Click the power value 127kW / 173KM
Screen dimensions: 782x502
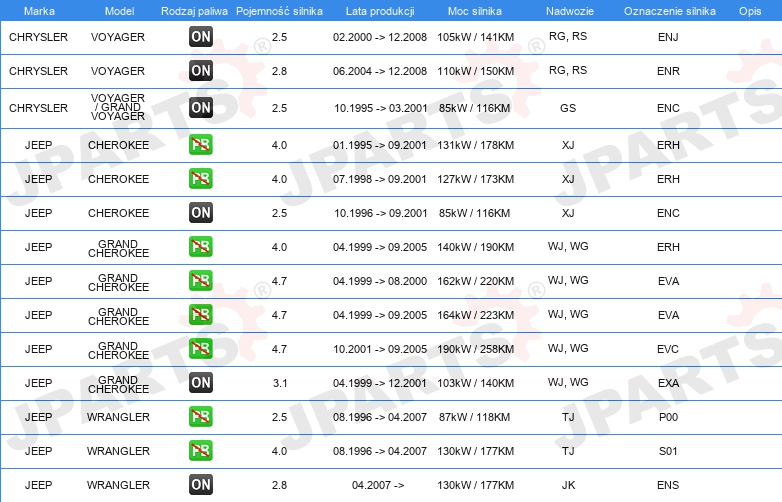(x=475, y=179)
